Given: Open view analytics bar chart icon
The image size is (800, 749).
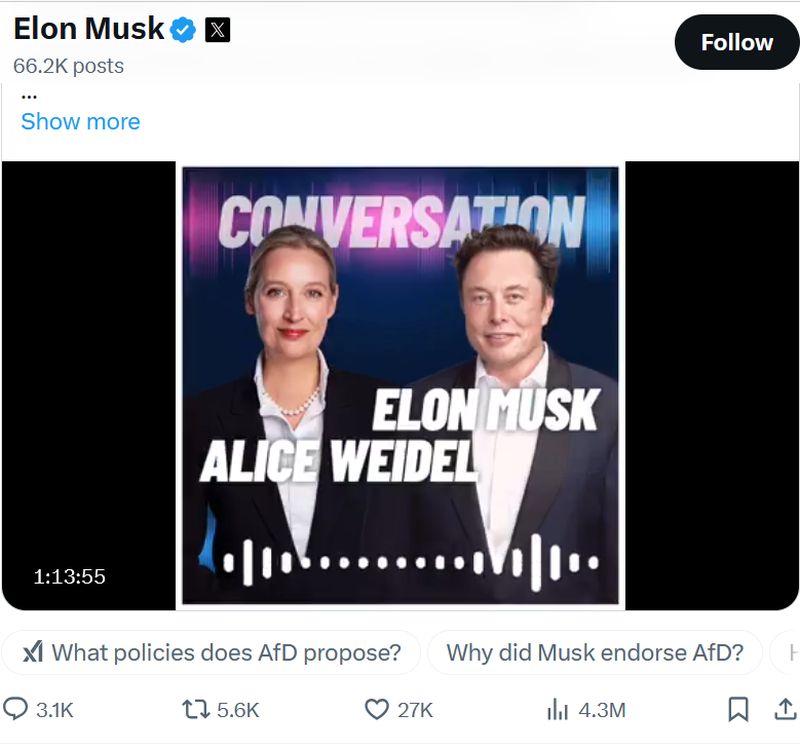Looking at the screenshot, I should [557, 710].
